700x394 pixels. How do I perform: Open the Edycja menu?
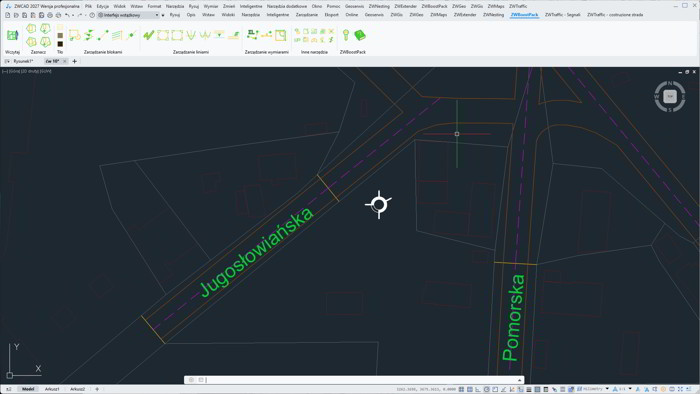(x=103, y=6)
